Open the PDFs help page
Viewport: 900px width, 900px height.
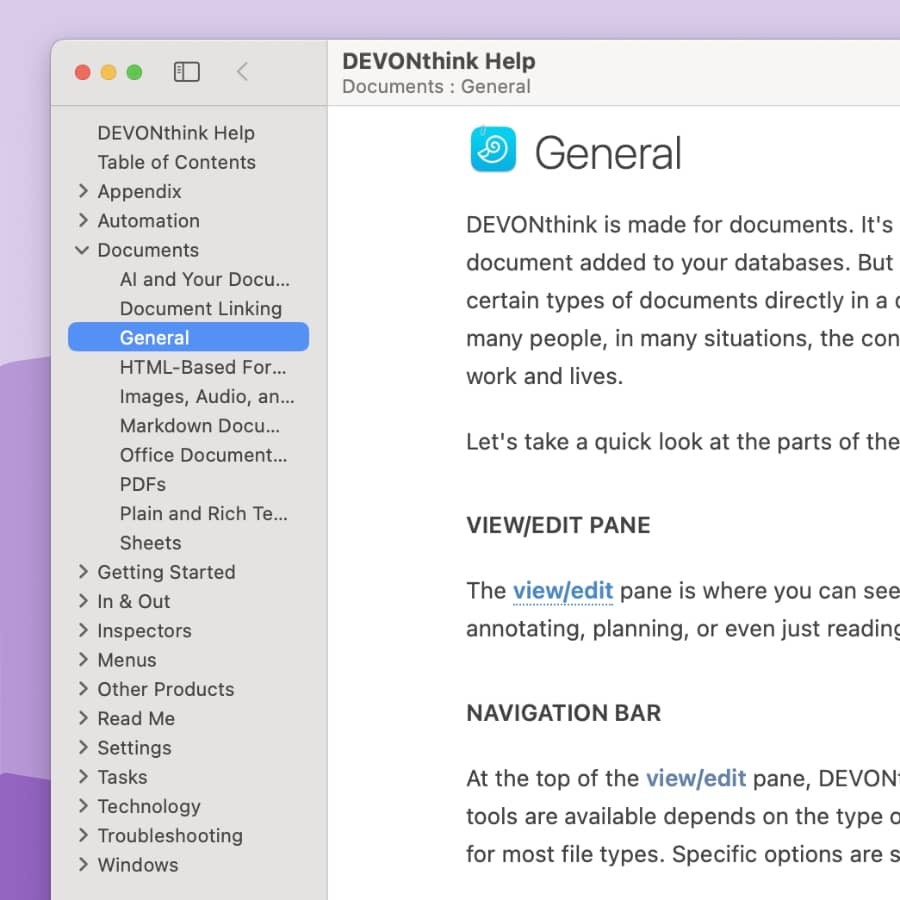[x=143, y=484]
